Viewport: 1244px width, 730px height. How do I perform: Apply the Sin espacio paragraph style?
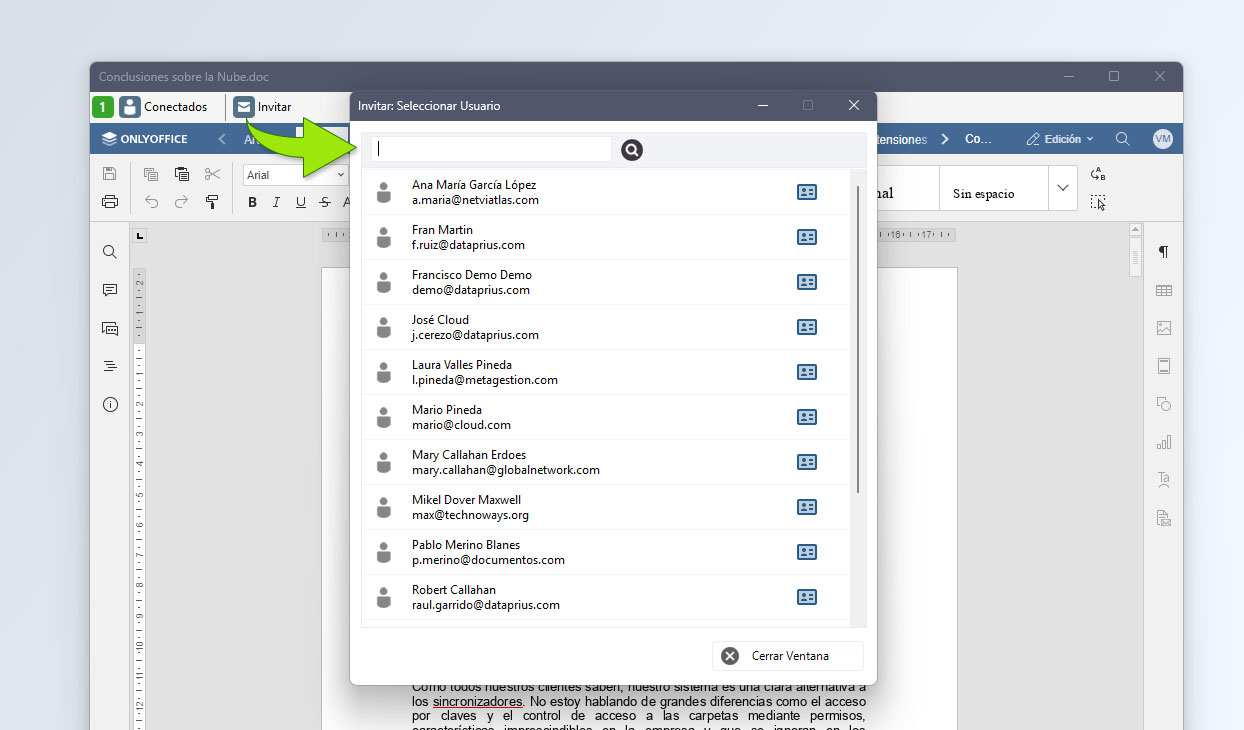994,188
